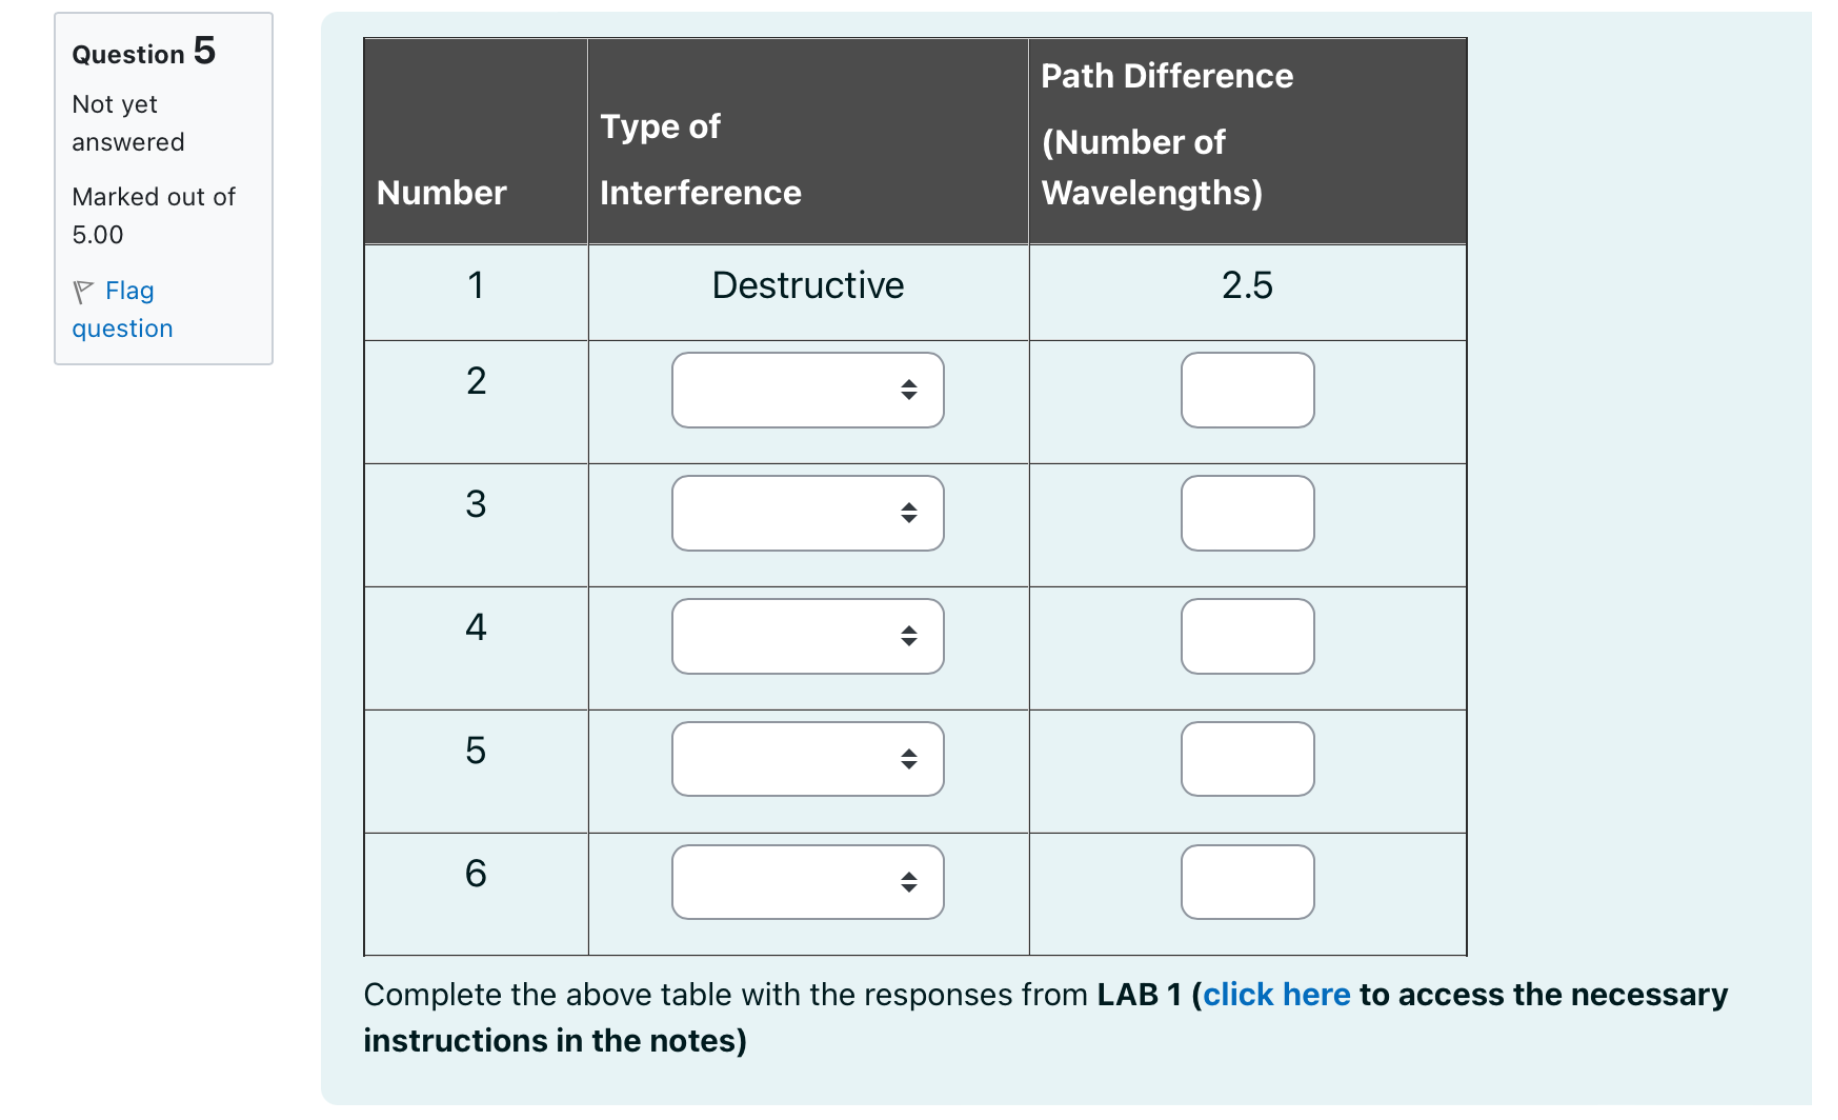
Task: Select the path difference input for row 5
Action: click(x=1247, y=759)
